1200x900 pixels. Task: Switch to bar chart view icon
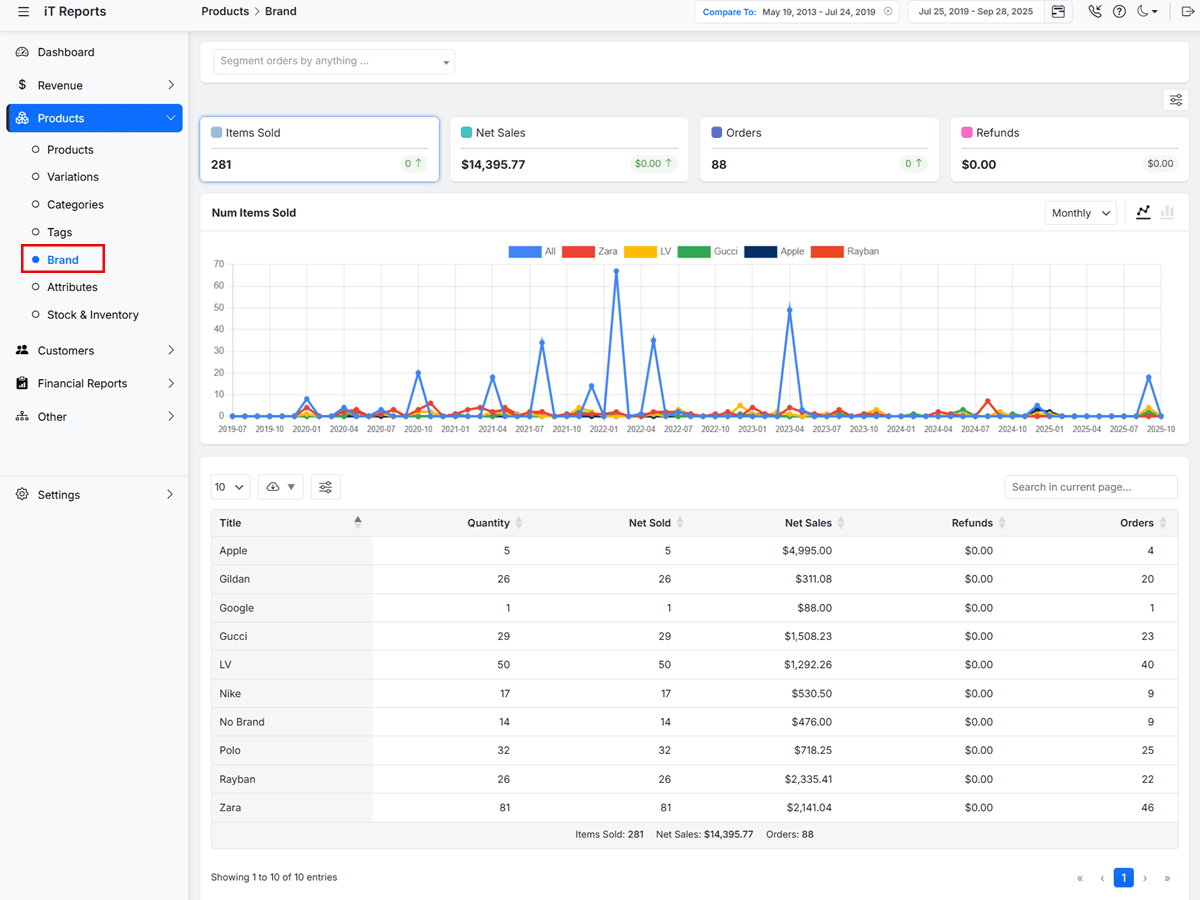point(1167,213)
